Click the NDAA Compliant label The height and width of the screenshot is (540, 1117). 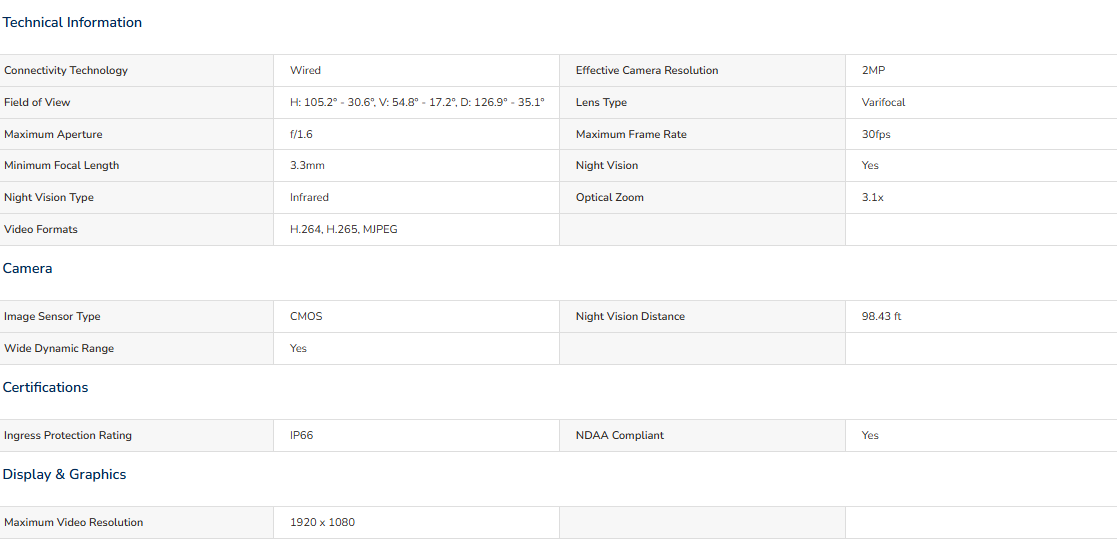pos(620,435)
